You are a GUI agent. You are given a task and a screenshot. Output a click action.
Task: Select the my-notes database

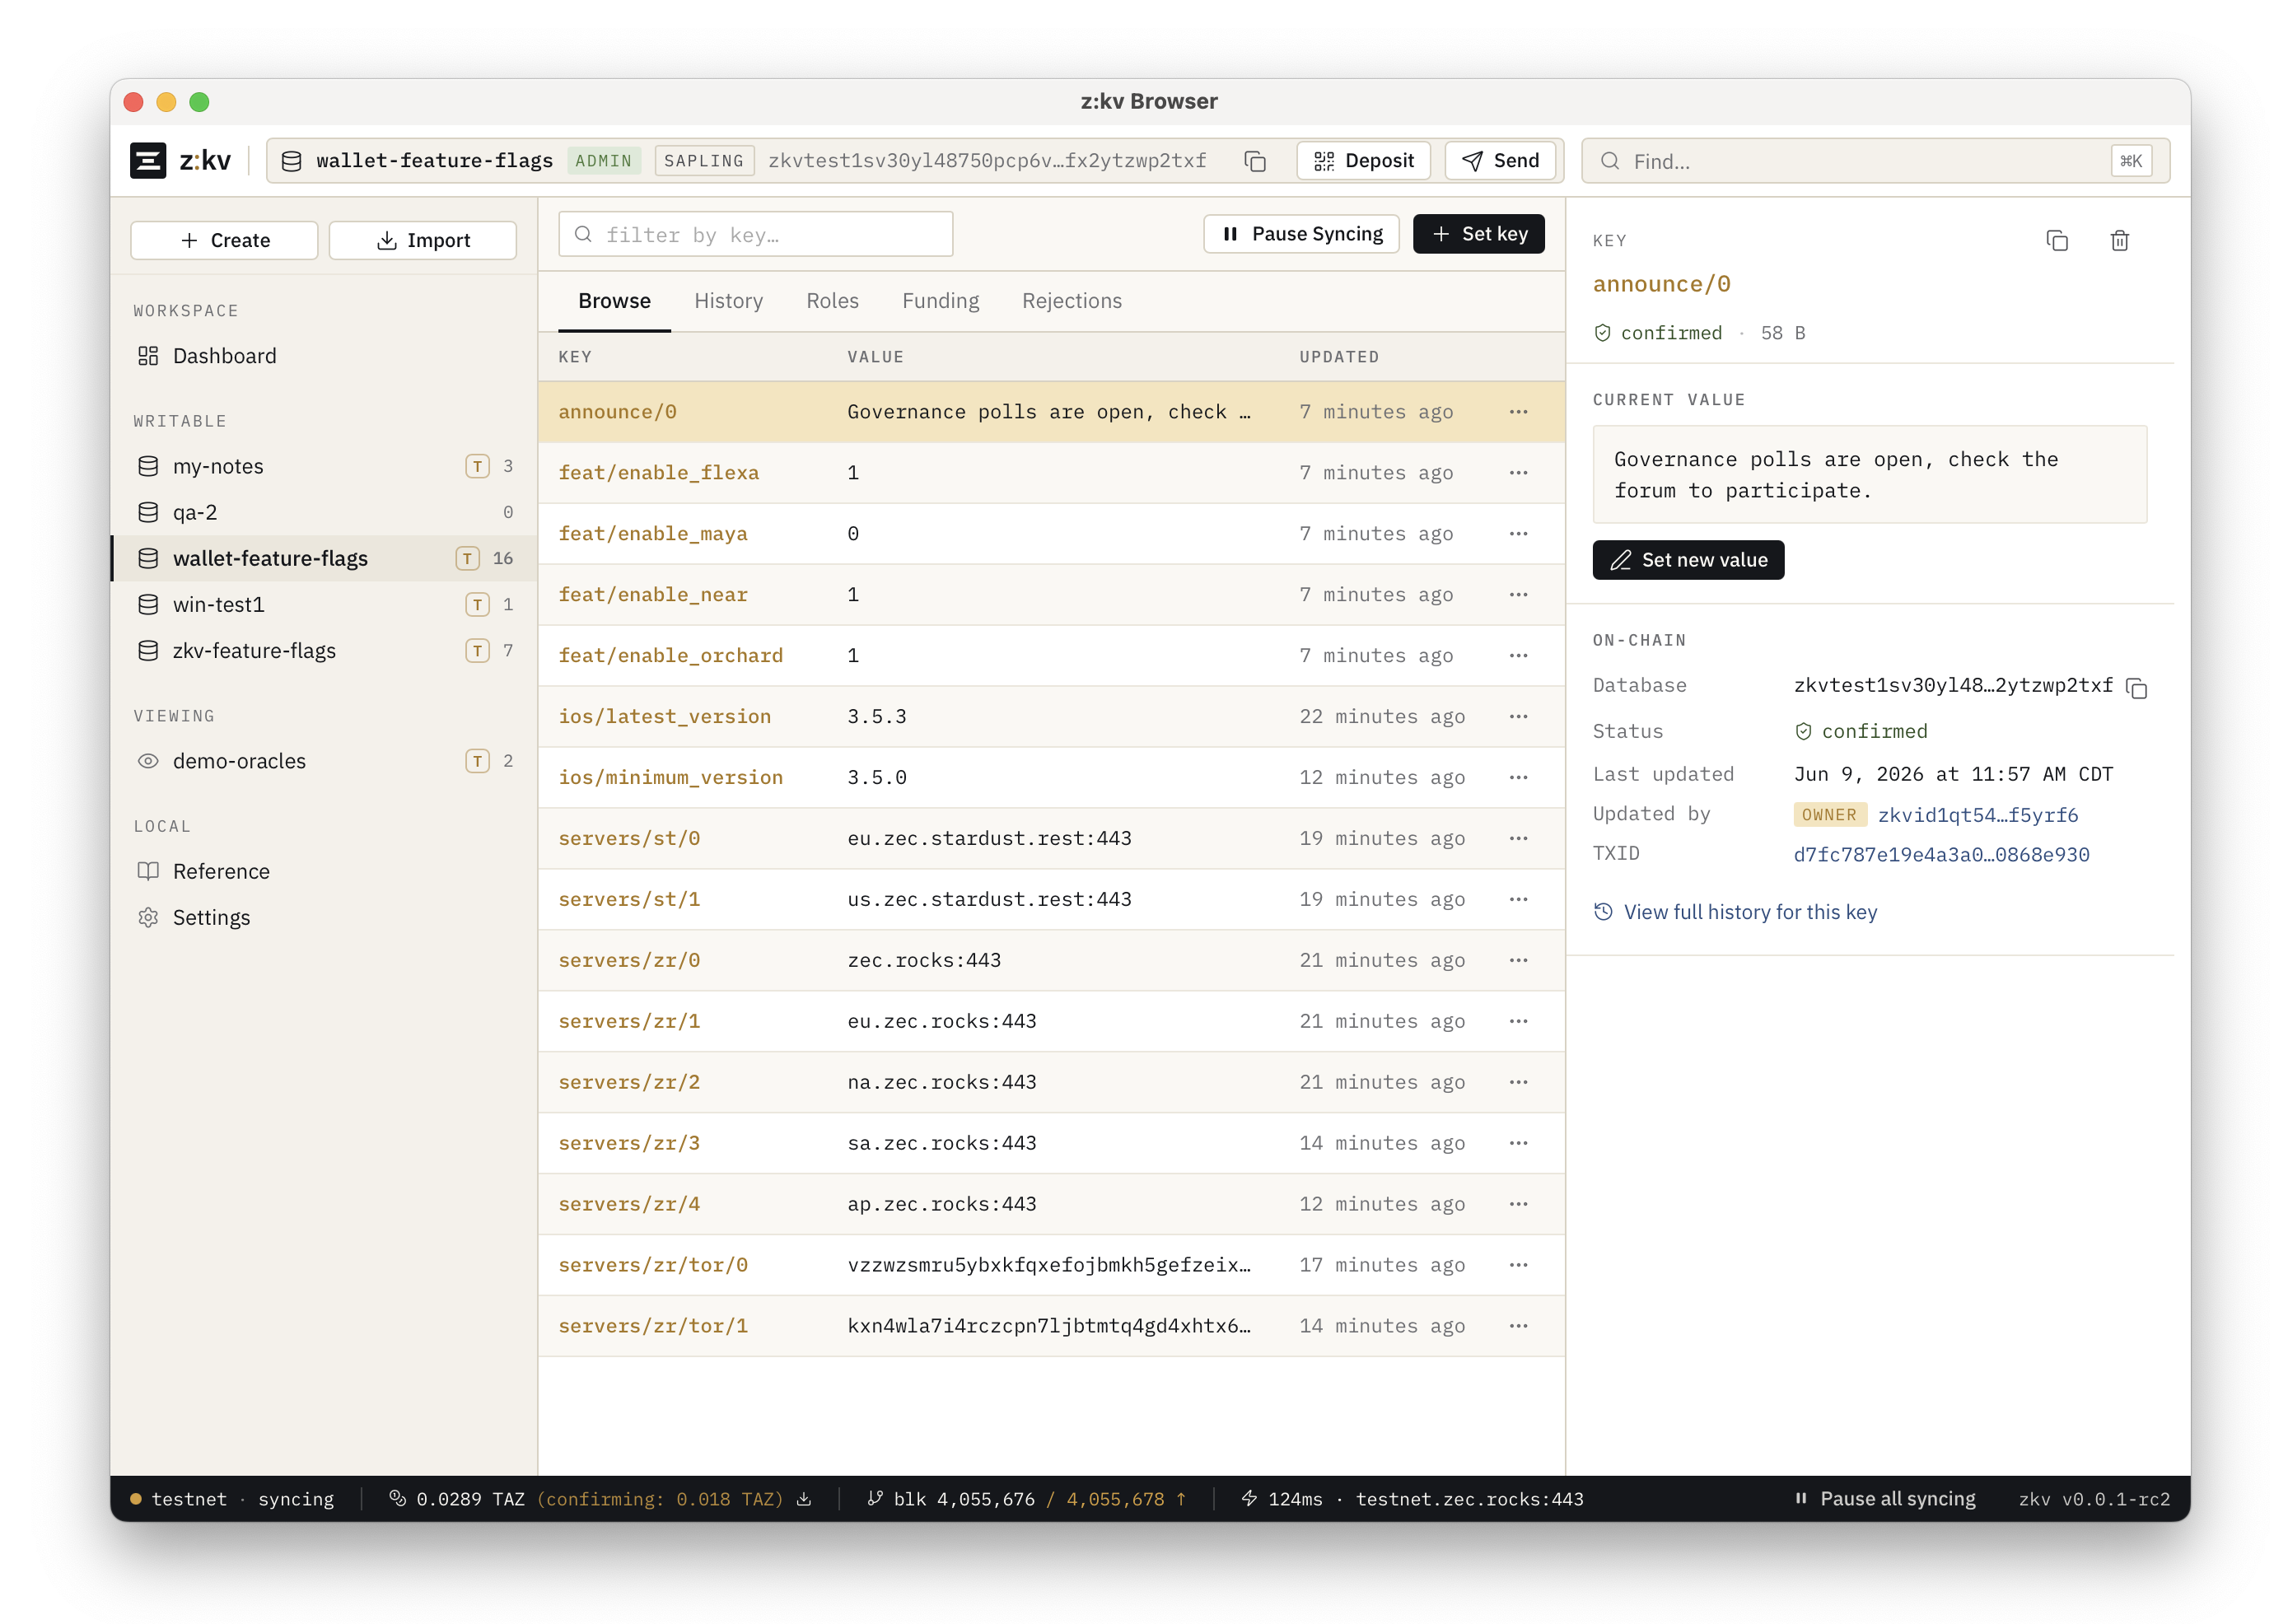point(323,466)
